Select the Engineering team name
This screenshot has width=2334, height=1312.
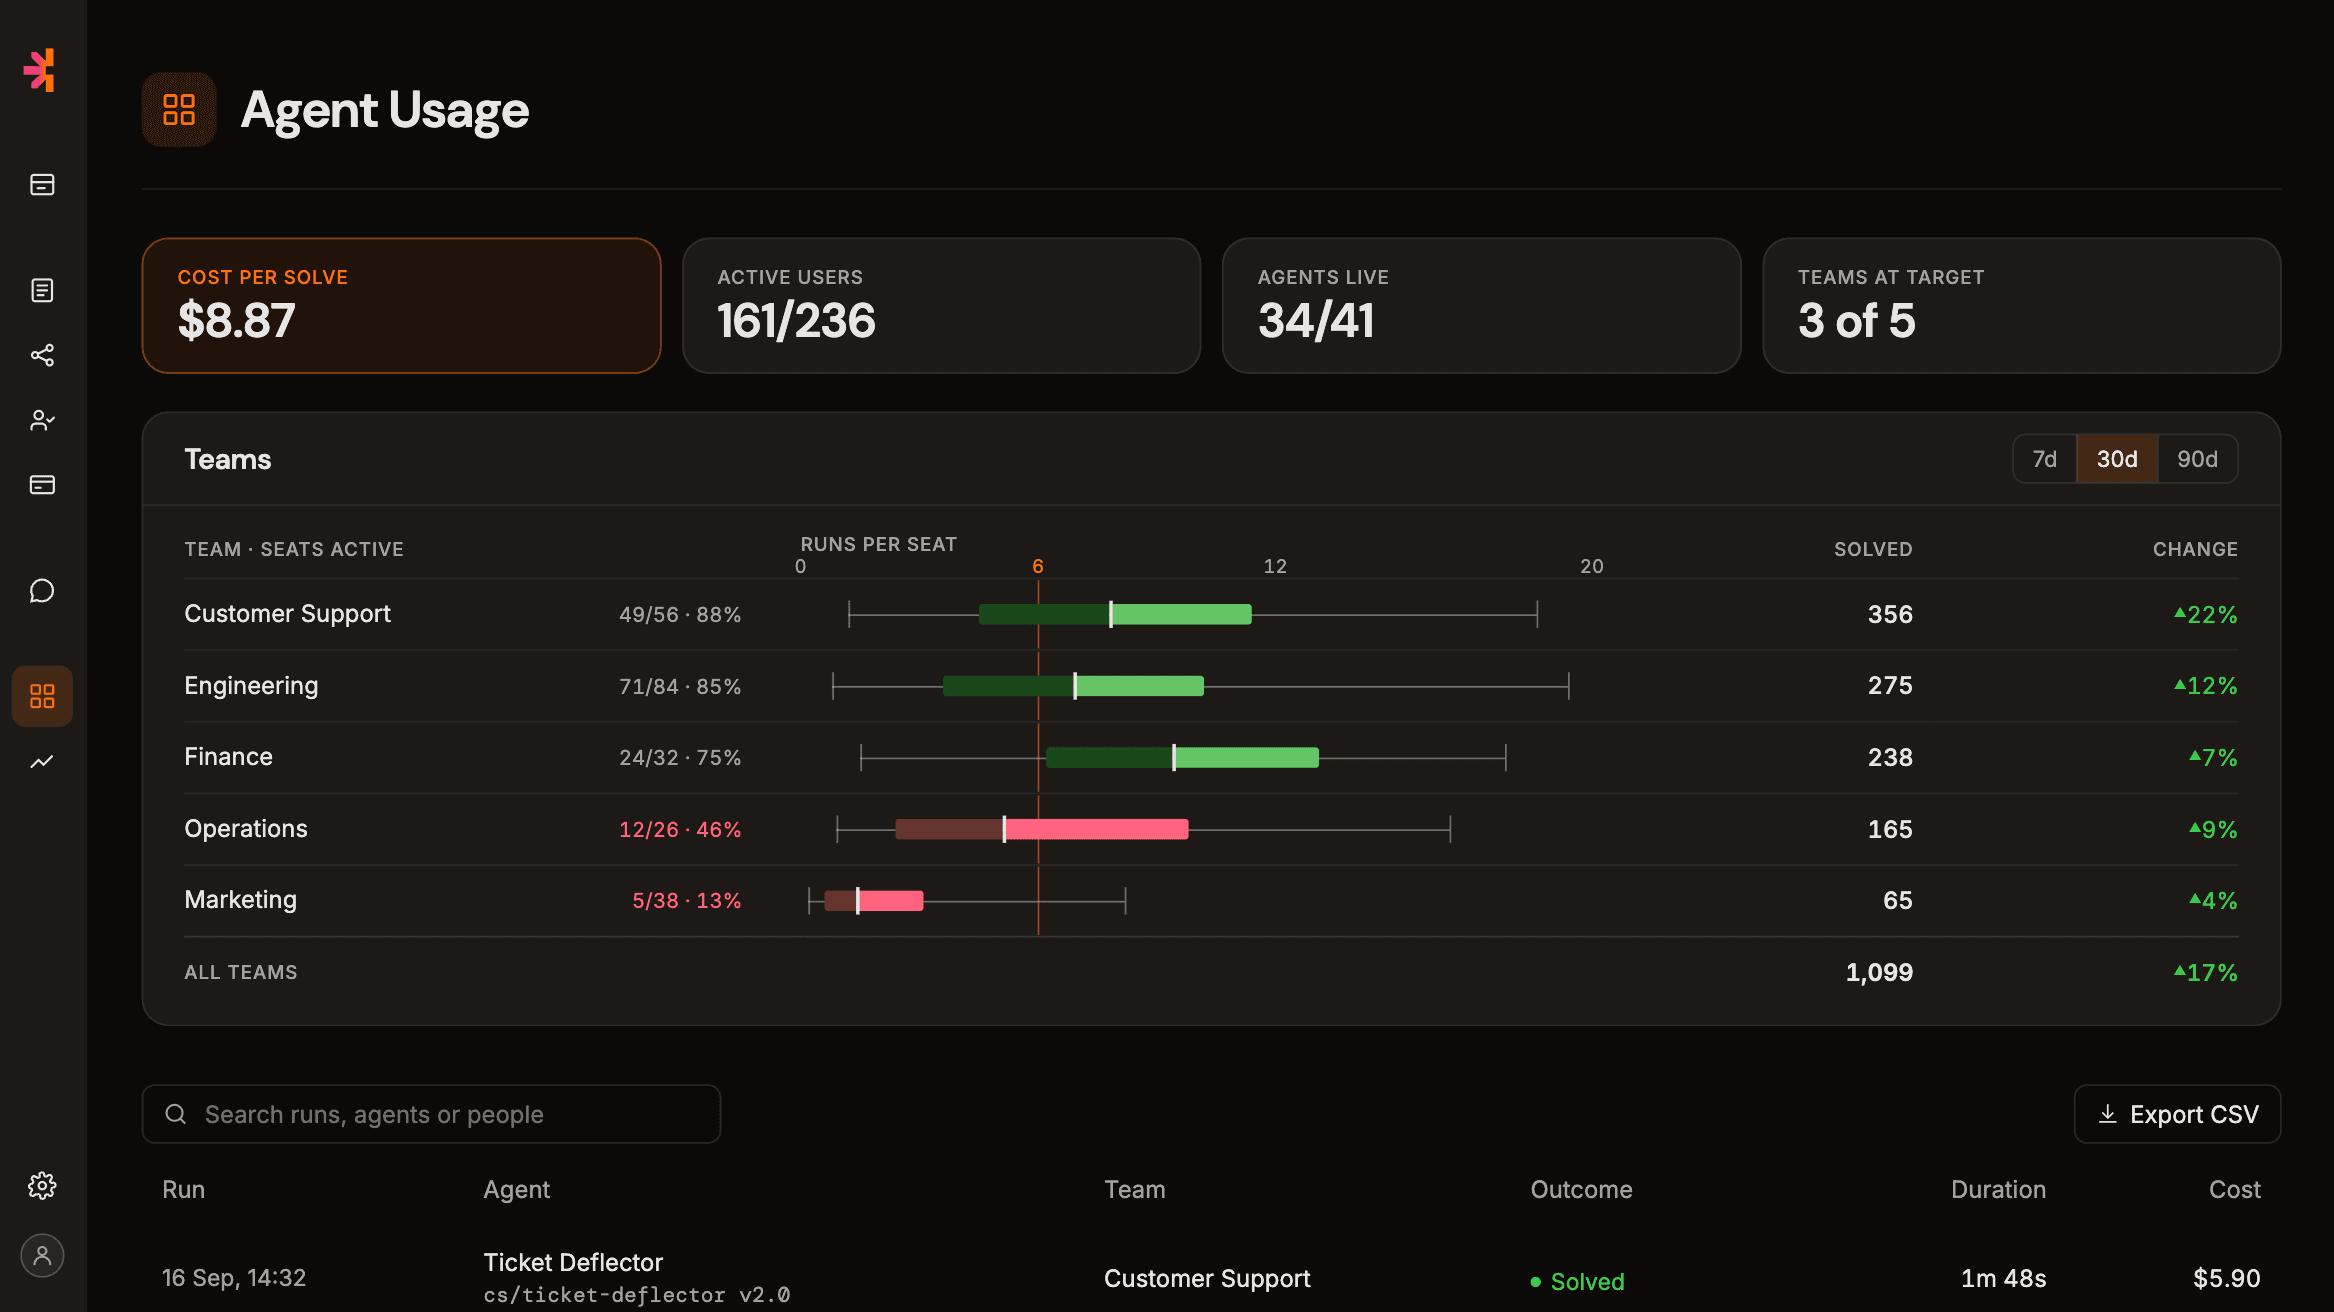251,686
